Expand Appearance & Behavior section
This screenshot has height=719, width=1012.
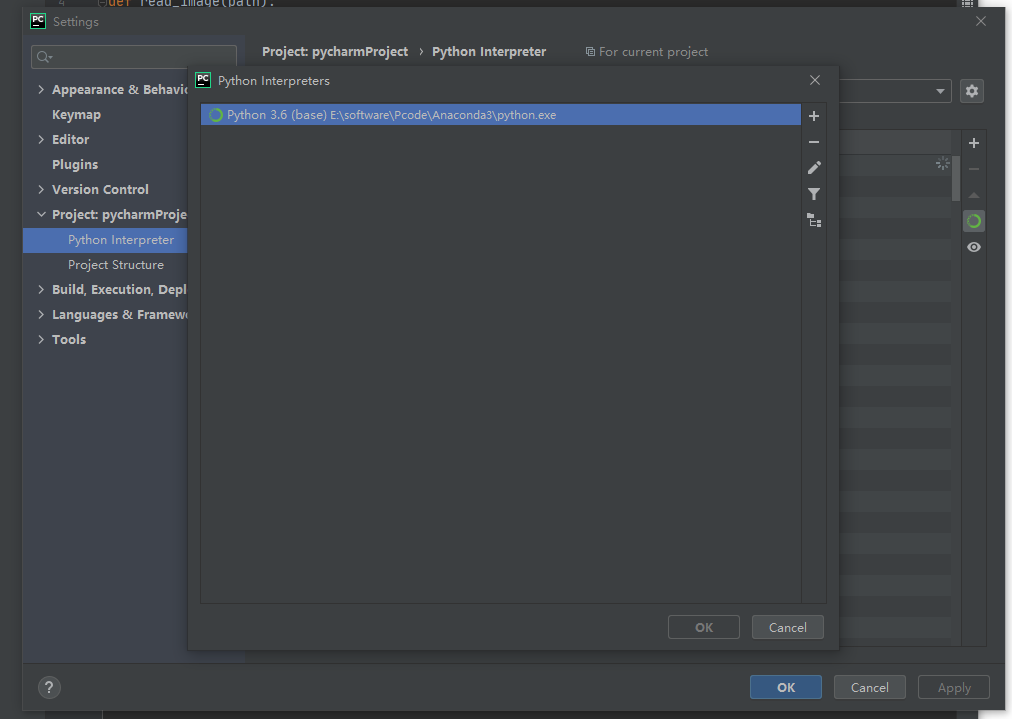tap(41, 90)
